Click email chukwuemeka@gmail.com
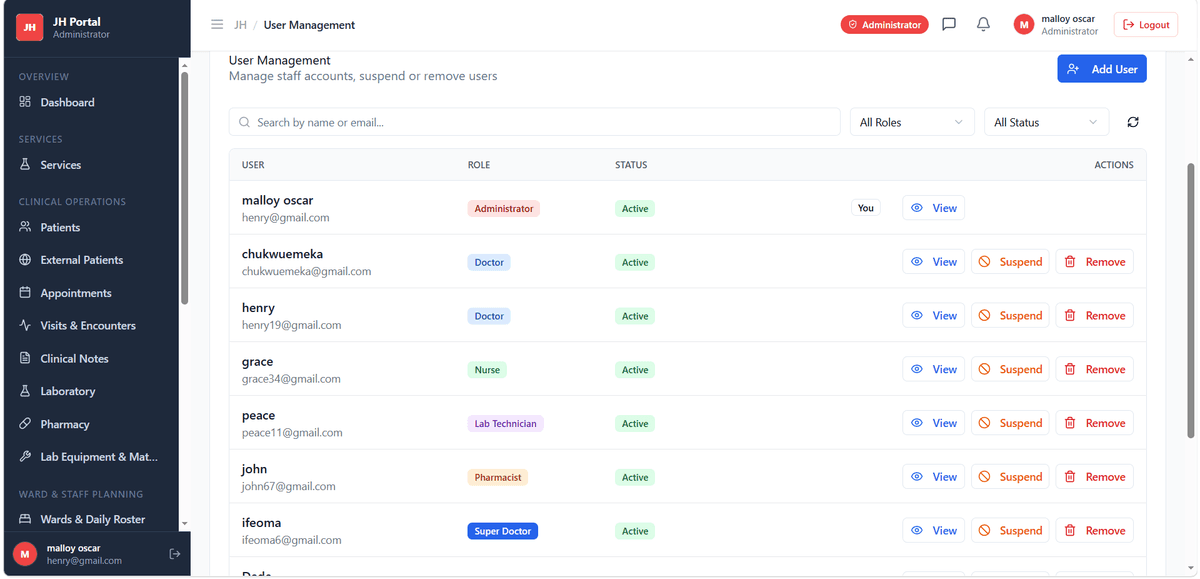 pos(307,271)
